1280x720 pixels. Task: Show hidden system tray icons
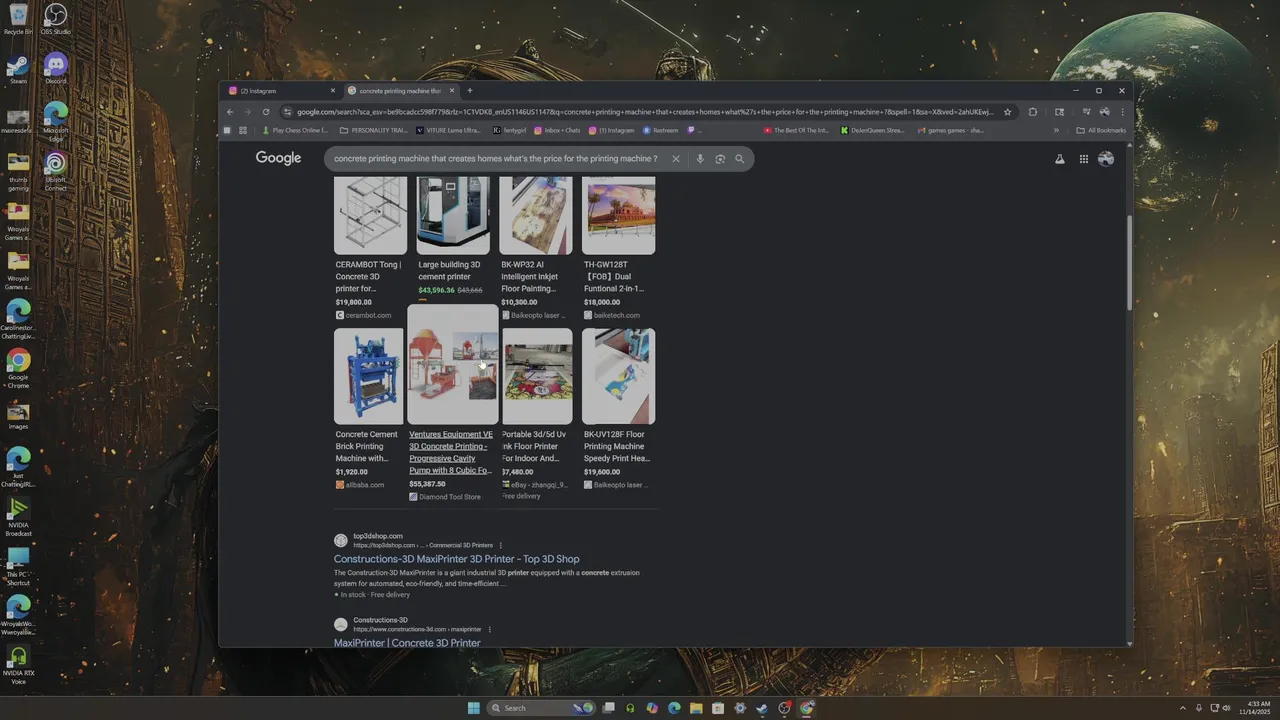pyautogui.click(x=1183, y=708)
